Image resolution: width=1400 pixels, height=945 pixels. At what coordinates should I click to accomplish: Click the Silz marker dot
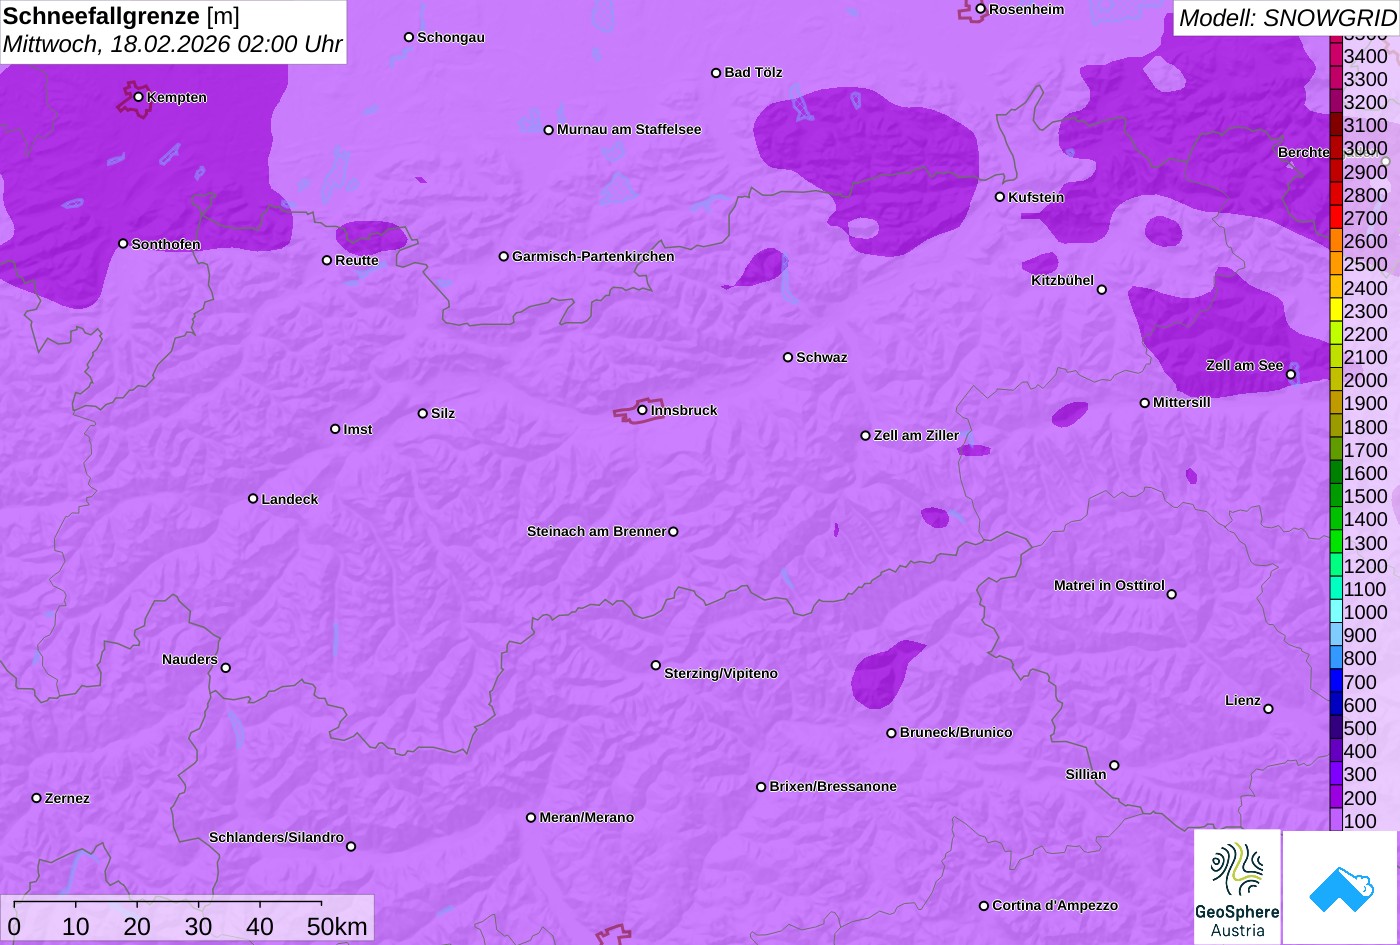[423, 413]
